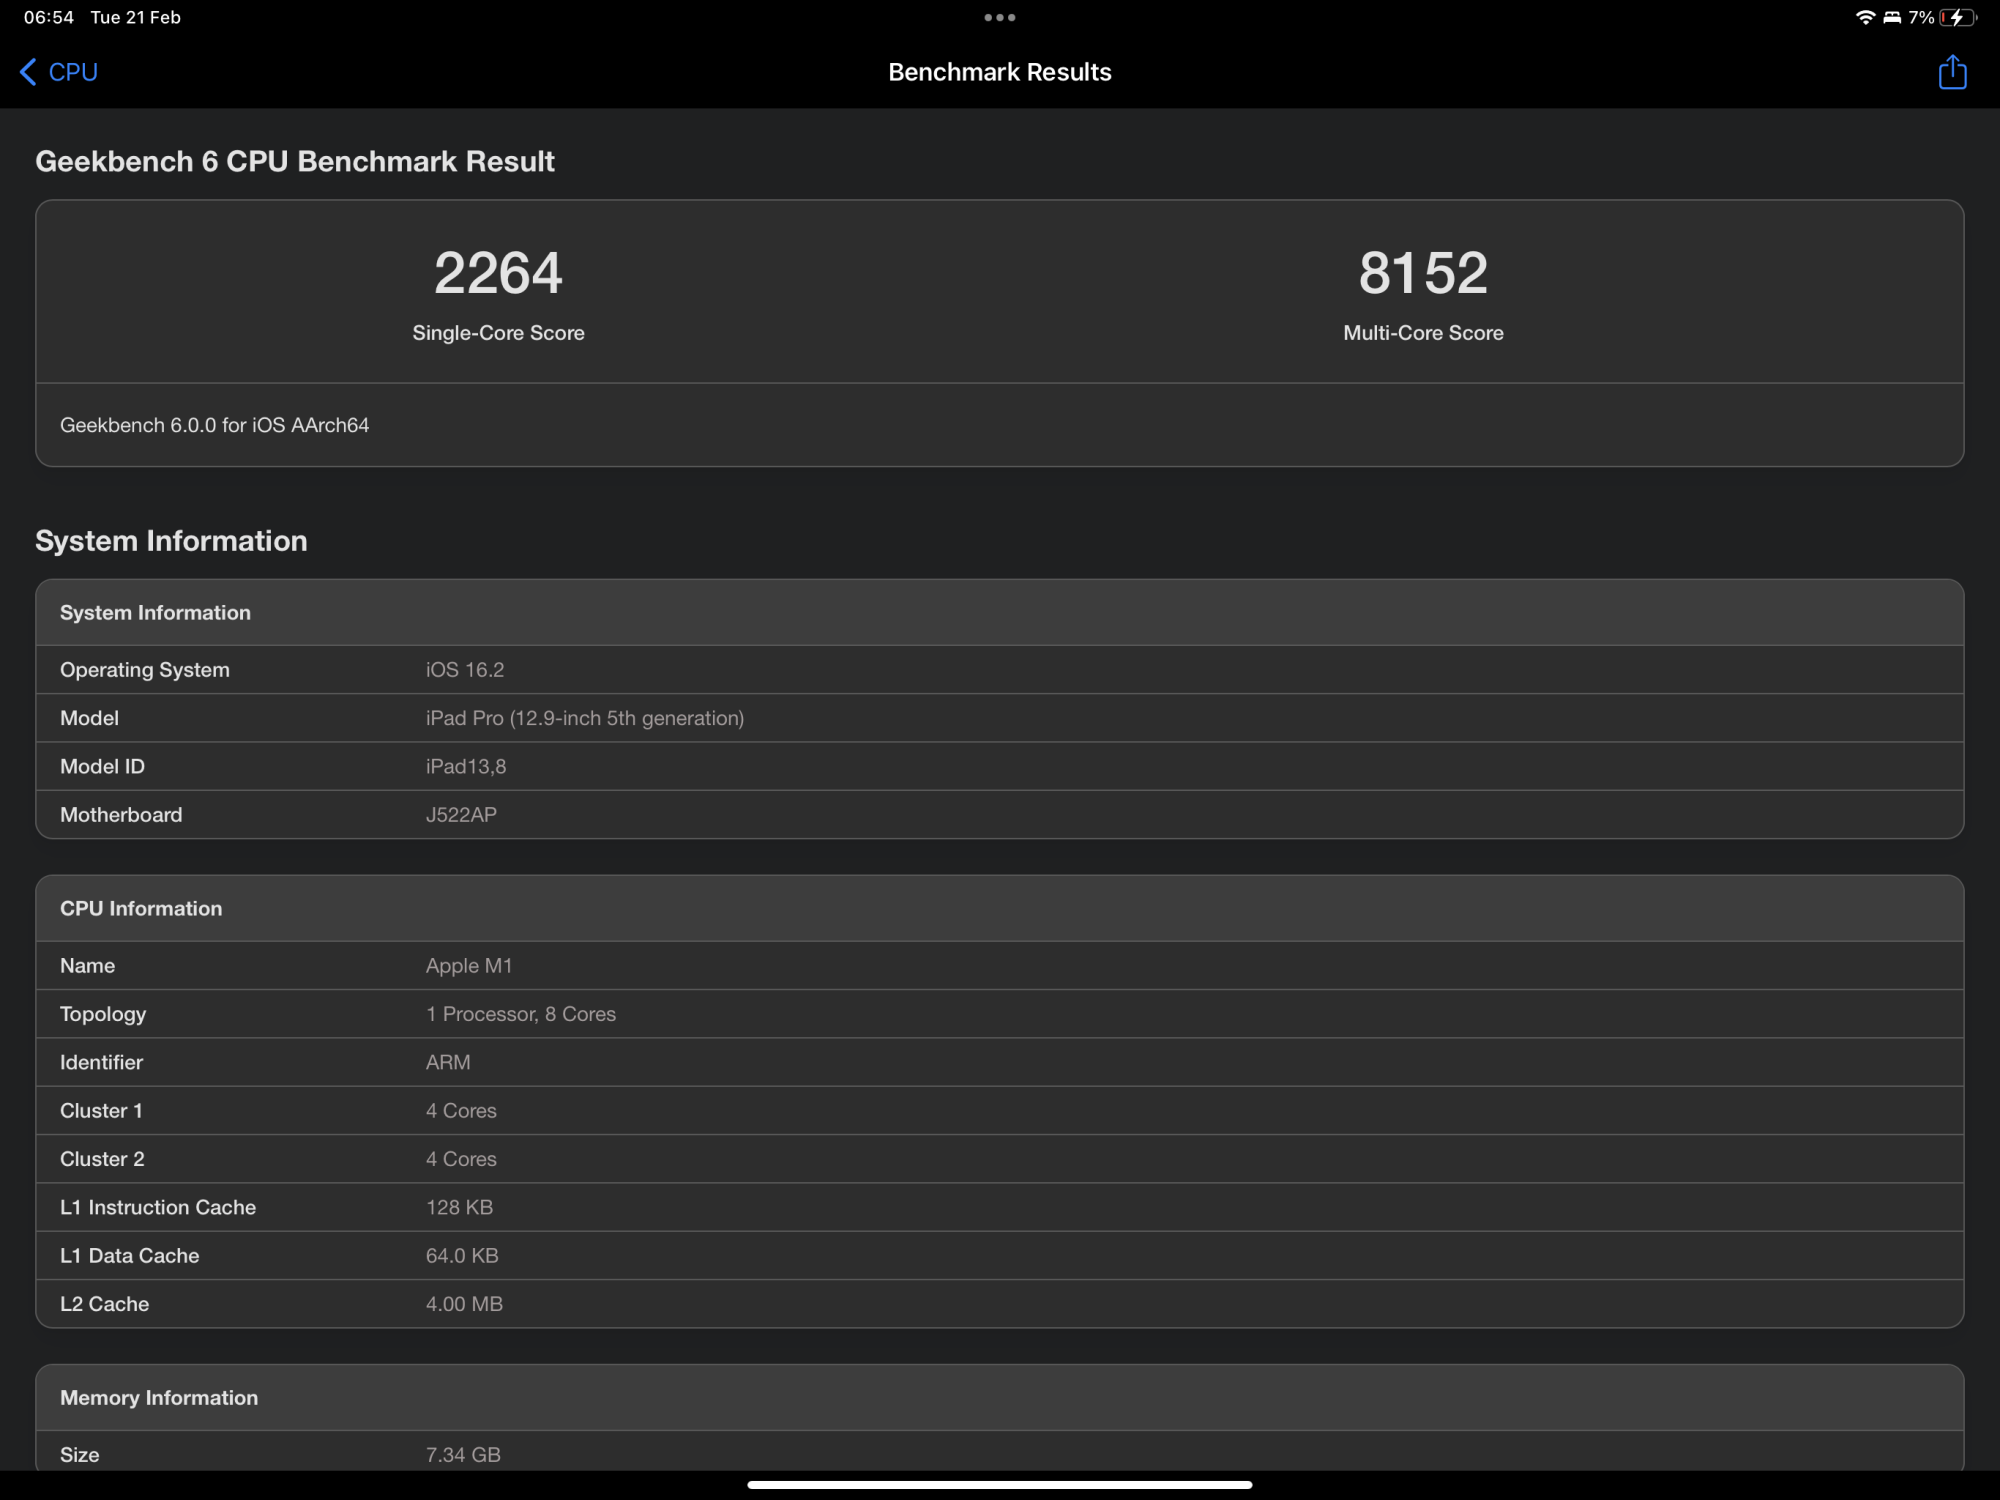Viewport: 2000px width, 1500px height.
Task: Select the CPU Name Apple M1 row
Action: [x=999, y=966]
